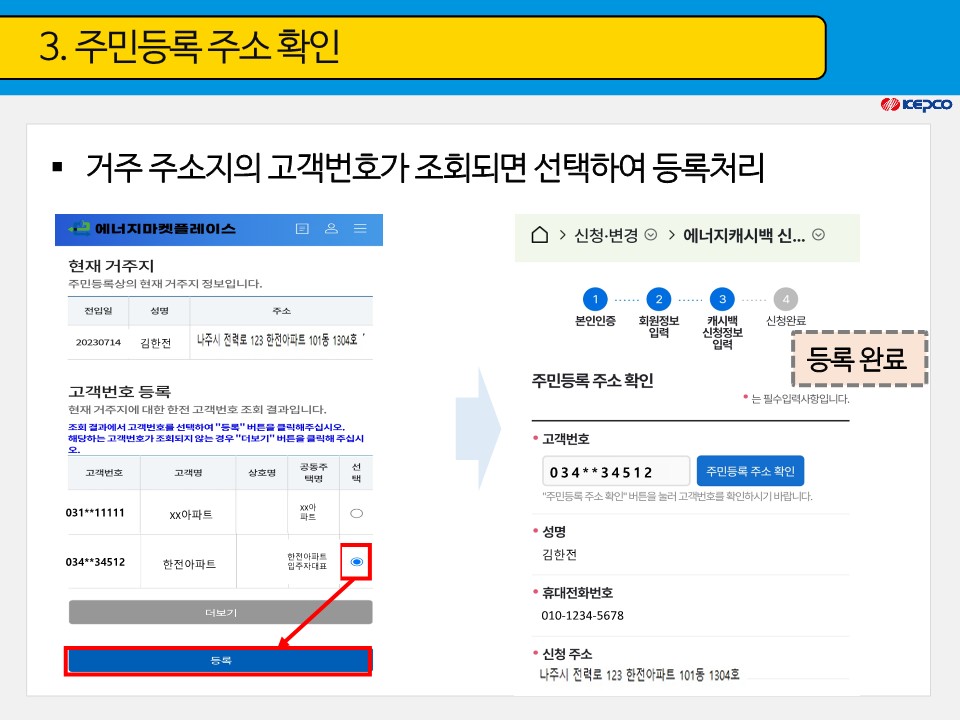This screenshot has height=720, width=960.
Task: Click the blue 등록 registration button
Action: click(219, 659)
